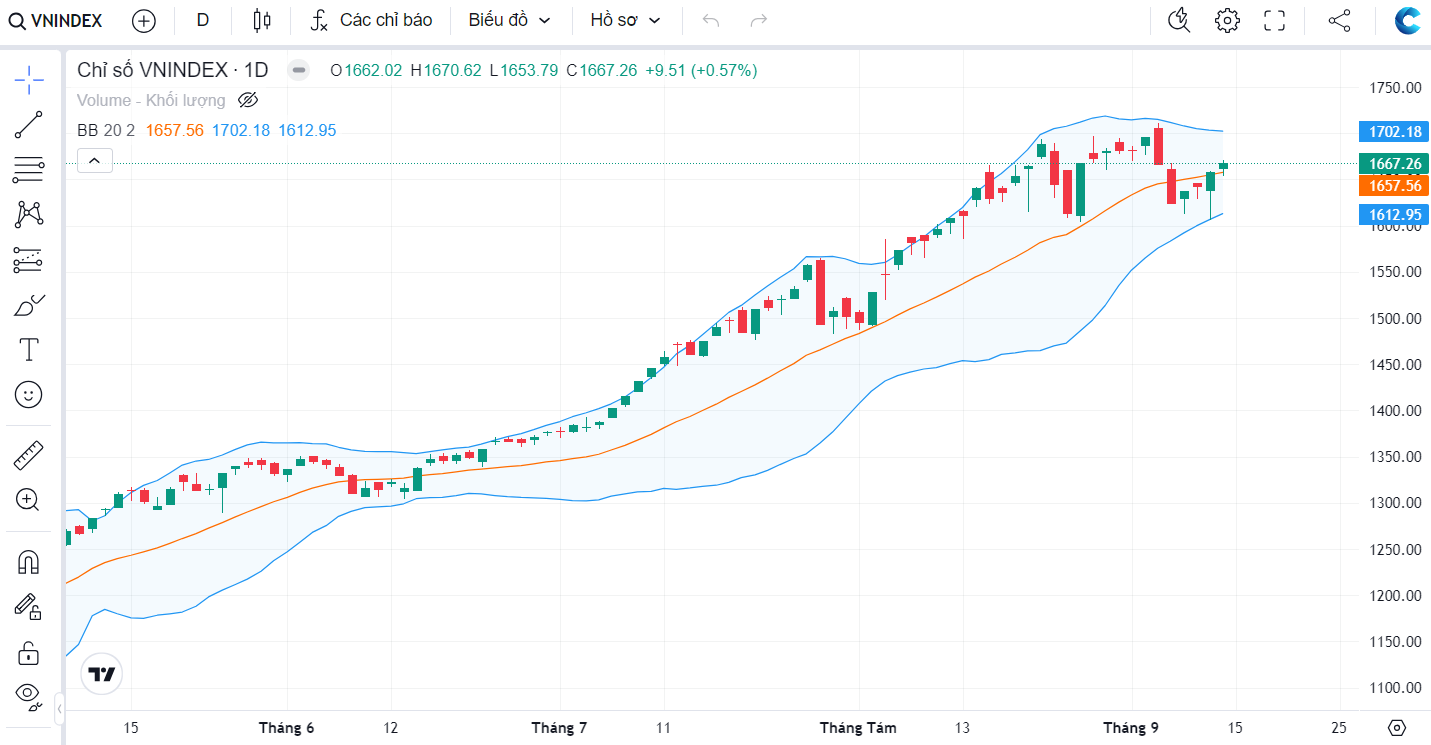Screen dimensions: 1431x745
Task: Click gray status badge beside VNINDEX title
Action: pos(298,70)
